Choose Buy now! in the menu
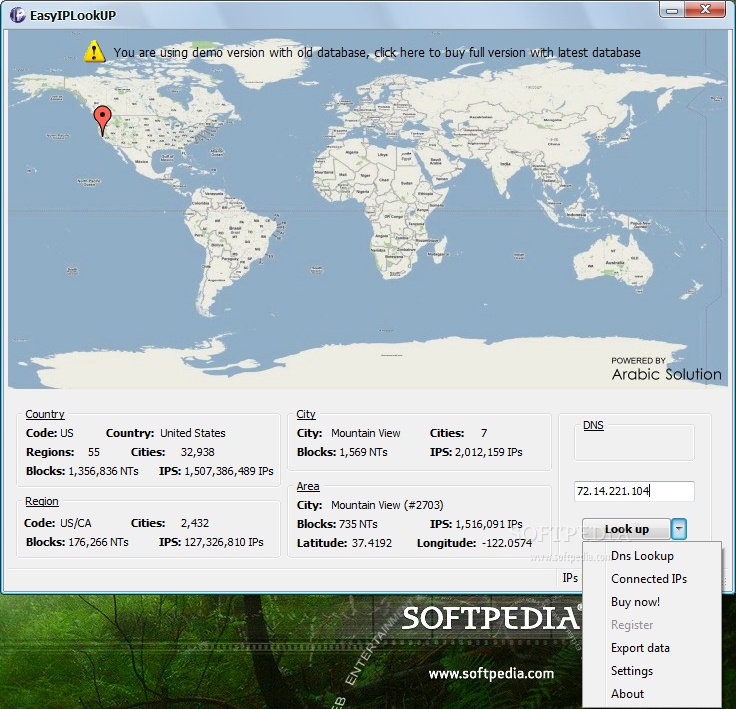 pos(636,602)
